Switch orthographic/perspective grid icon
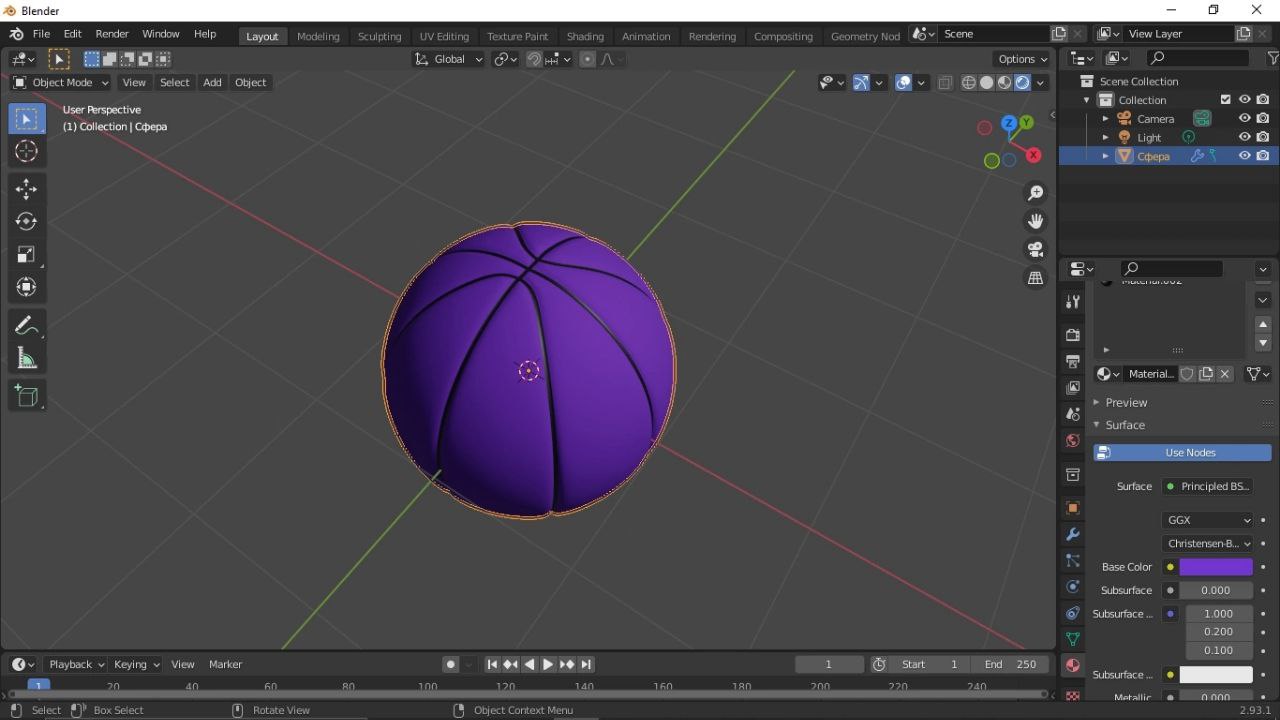 1036,278
